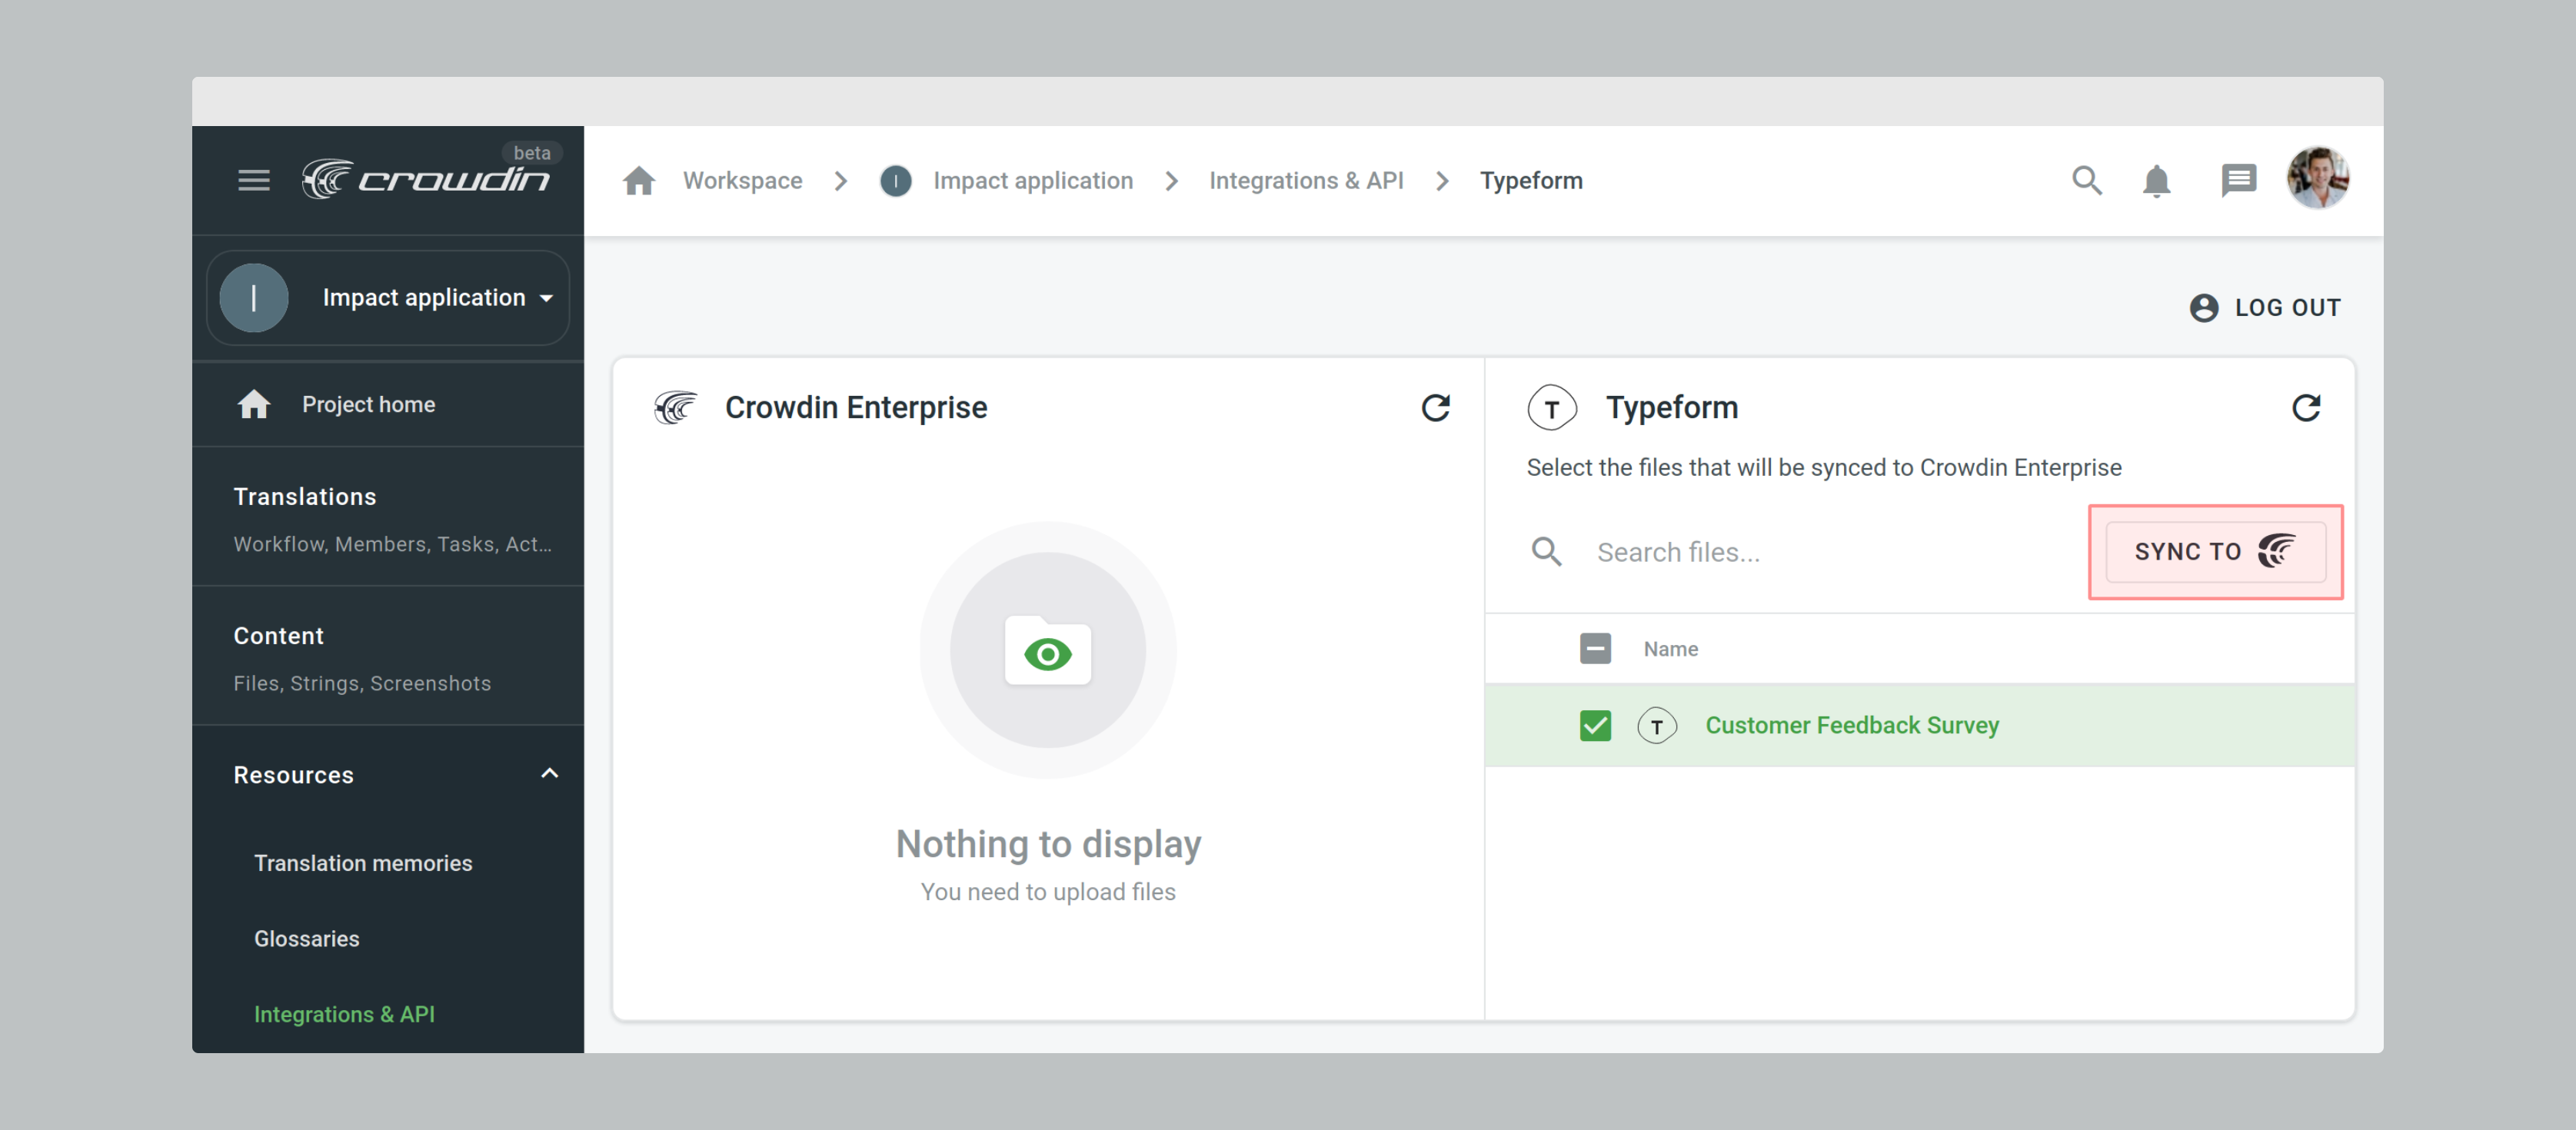Image resolution: width=2576 pixels, height=1130 pixels.
Task: Click the Name column header
Action: click(1670, 649)
